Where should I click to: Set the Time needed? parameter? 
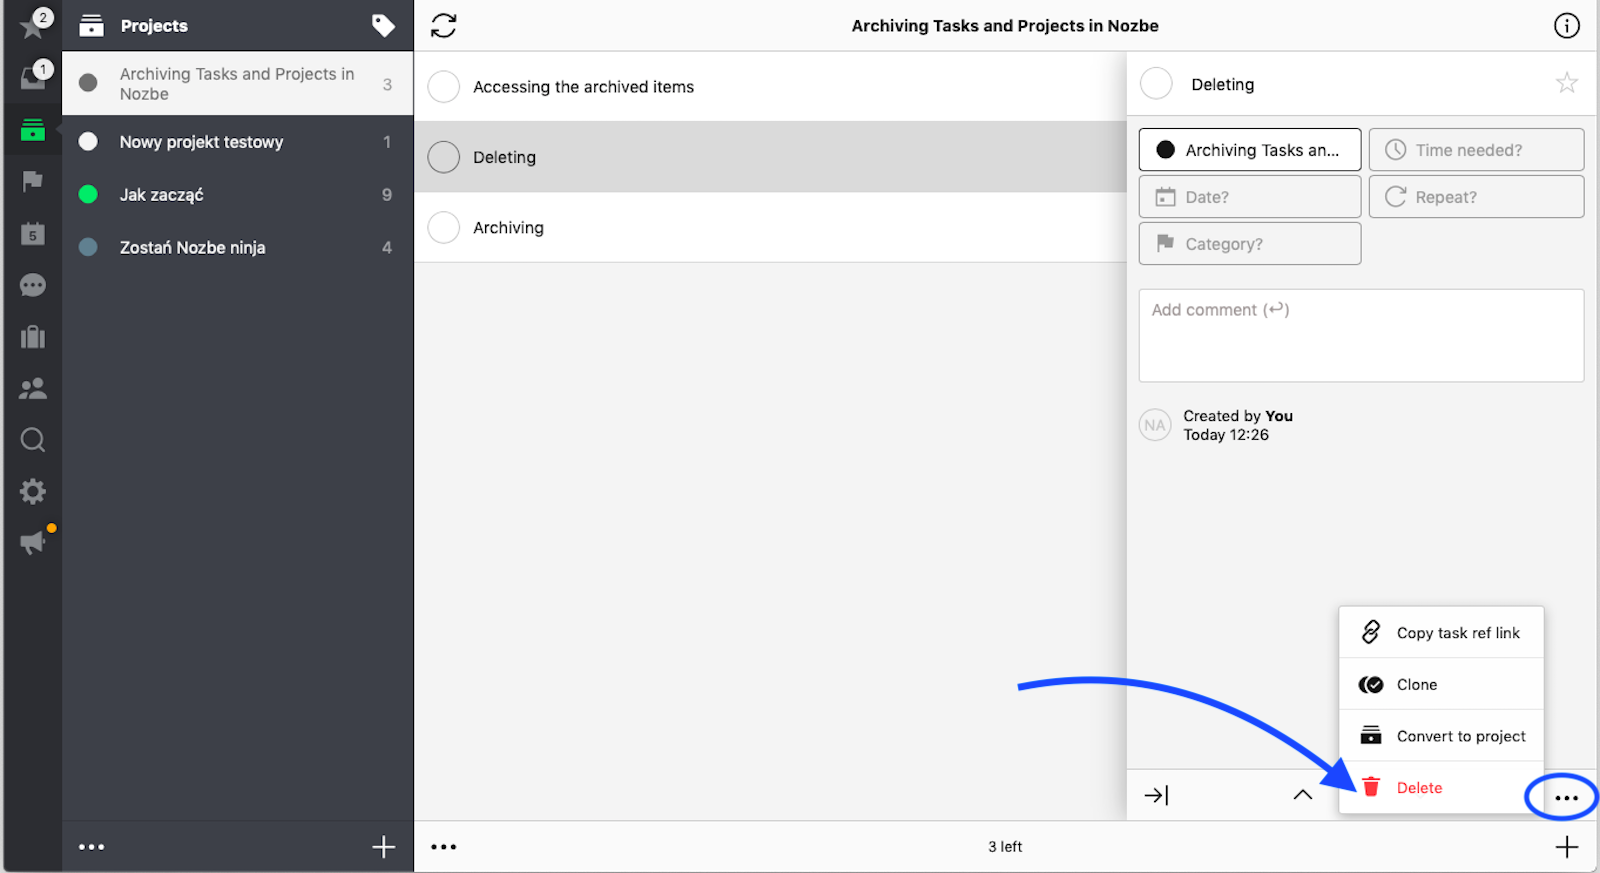click(x=1476, y=150)
